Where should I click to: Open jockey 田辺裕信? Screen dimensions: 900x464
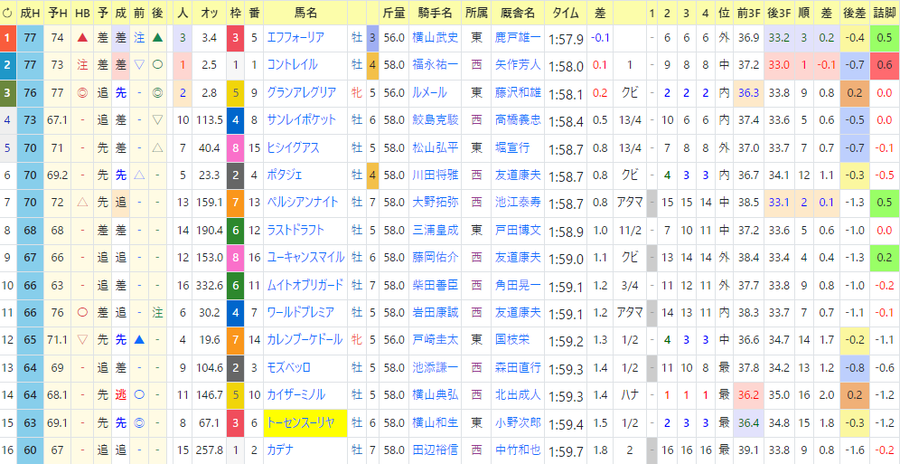[x=435, y=451]
